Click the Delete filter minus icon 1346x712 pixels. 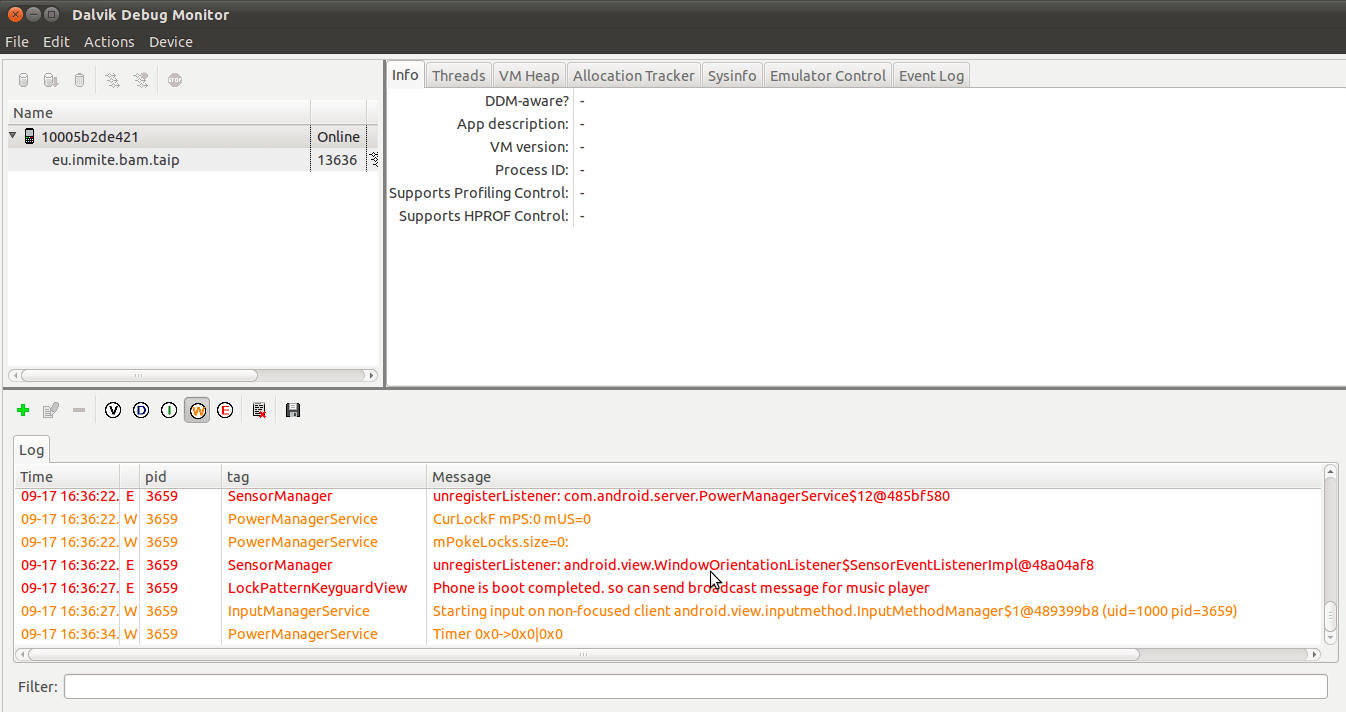79,410
